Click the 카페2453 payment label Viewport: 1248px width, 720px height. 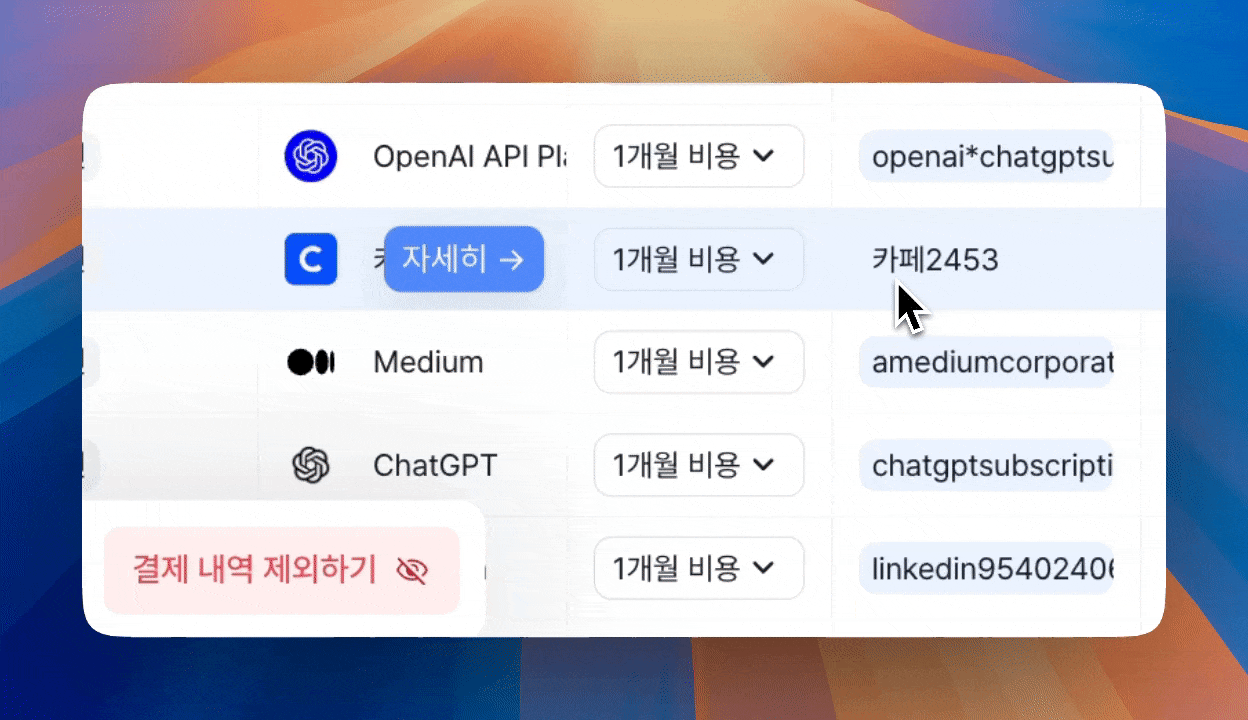click(934, 260)
